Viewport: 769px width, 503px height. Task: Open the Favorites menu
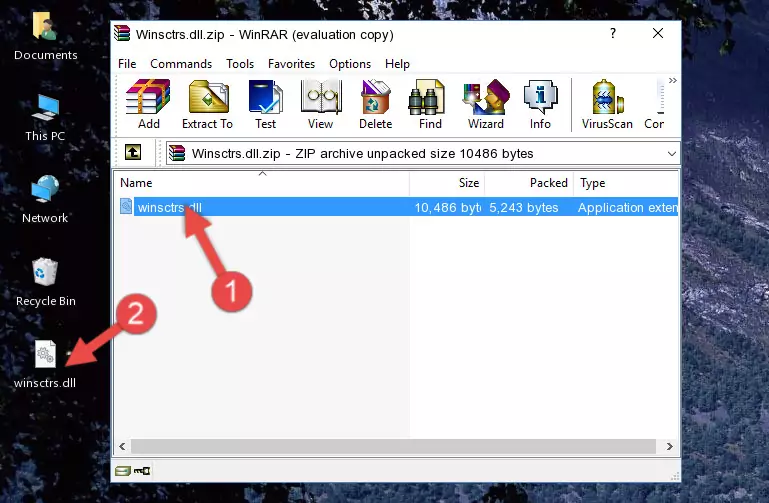pos(291,64)
